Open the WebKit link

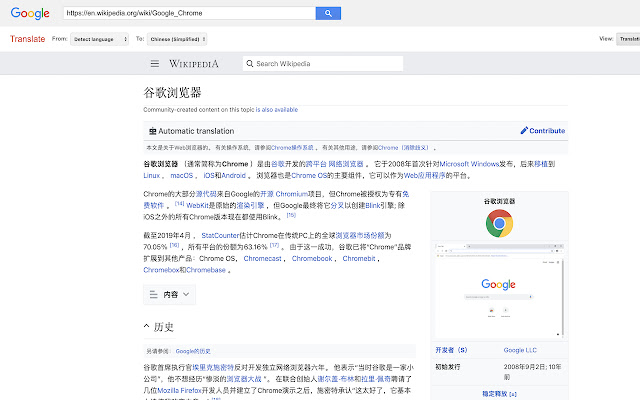(x=198, y=205)
